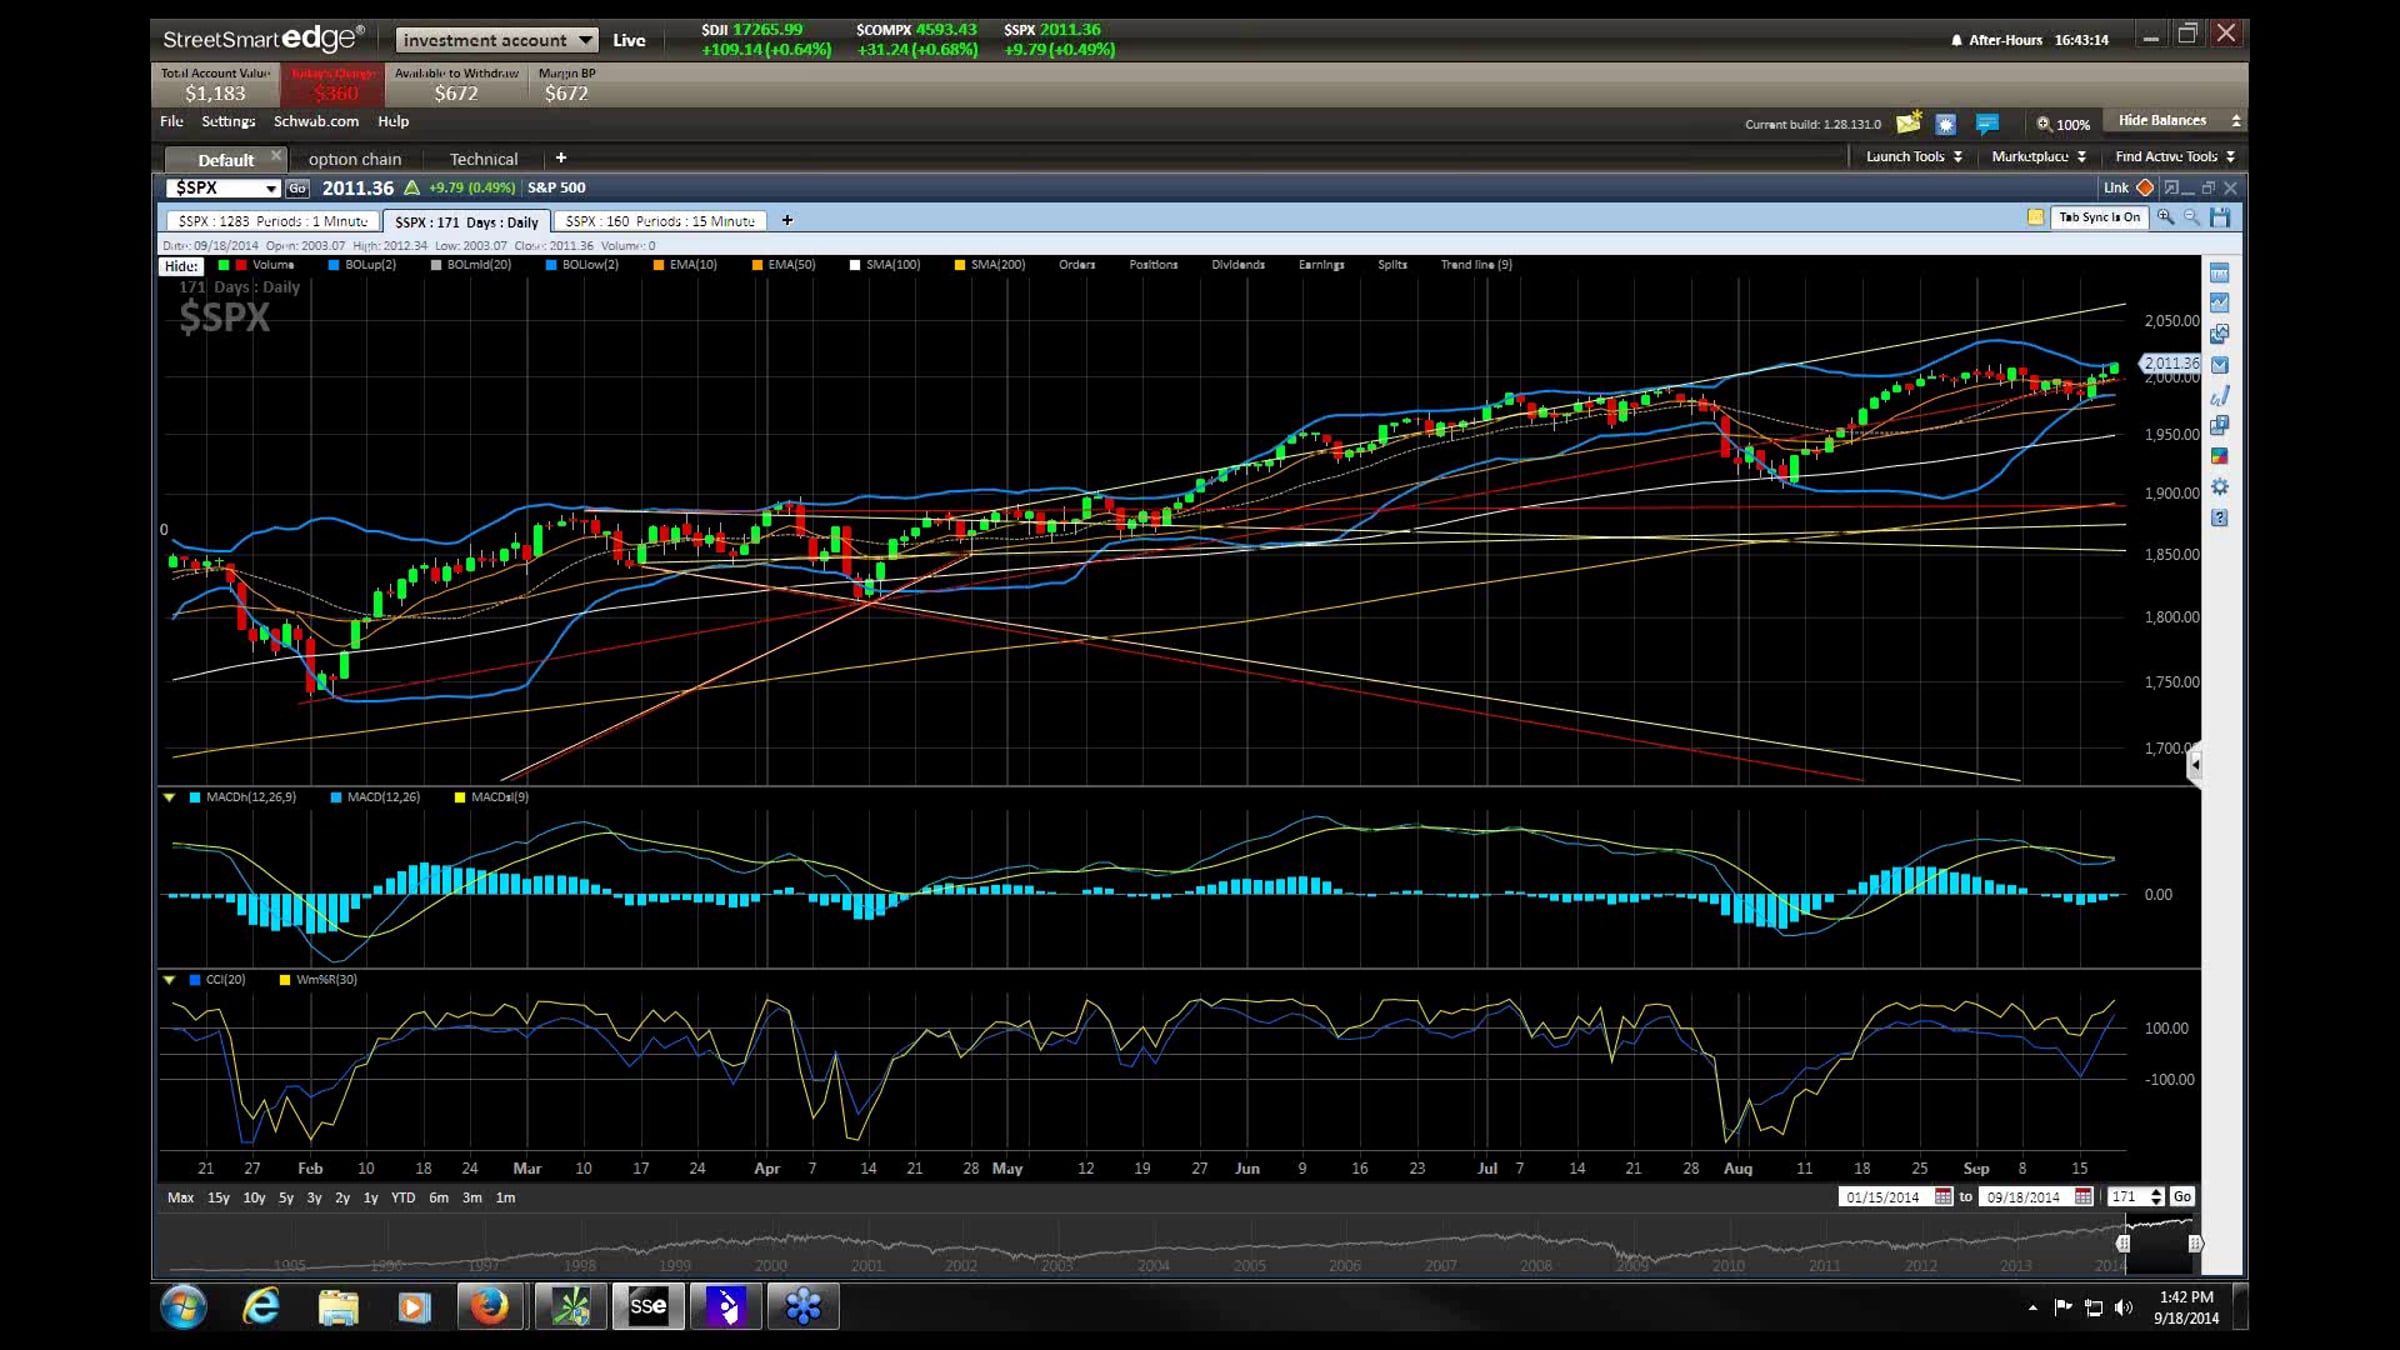
Task: Open chart color palette icon
Action: pos(2219,456)
